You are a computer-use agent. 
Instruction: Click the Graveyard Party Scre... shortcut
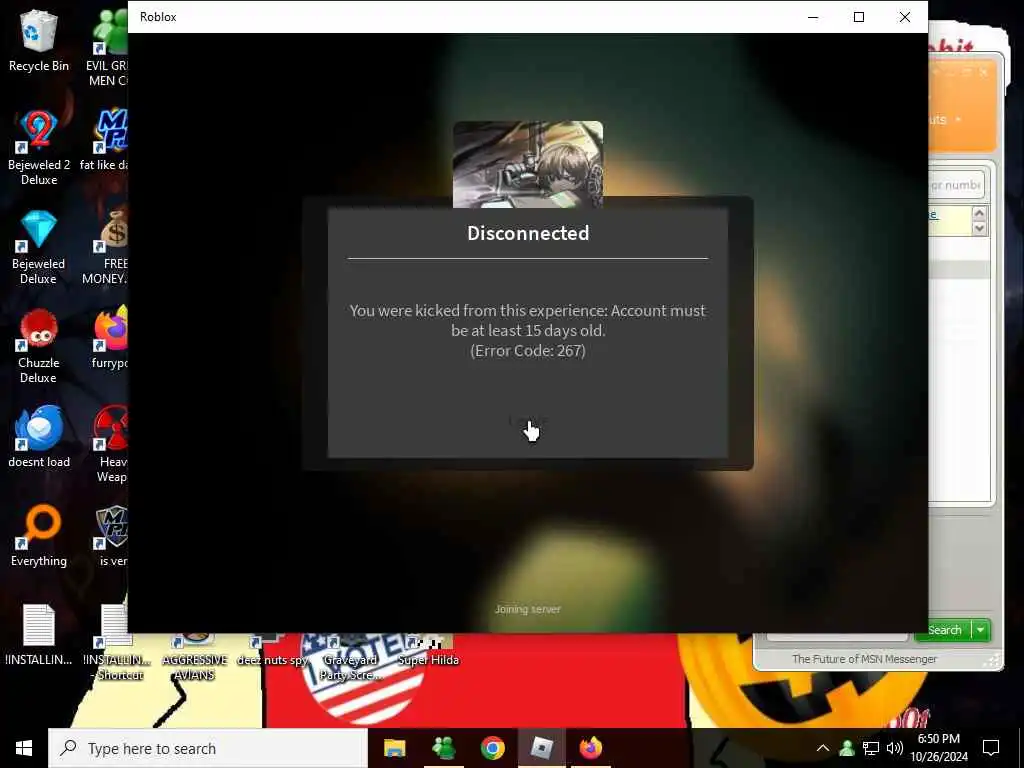(350, 657)
